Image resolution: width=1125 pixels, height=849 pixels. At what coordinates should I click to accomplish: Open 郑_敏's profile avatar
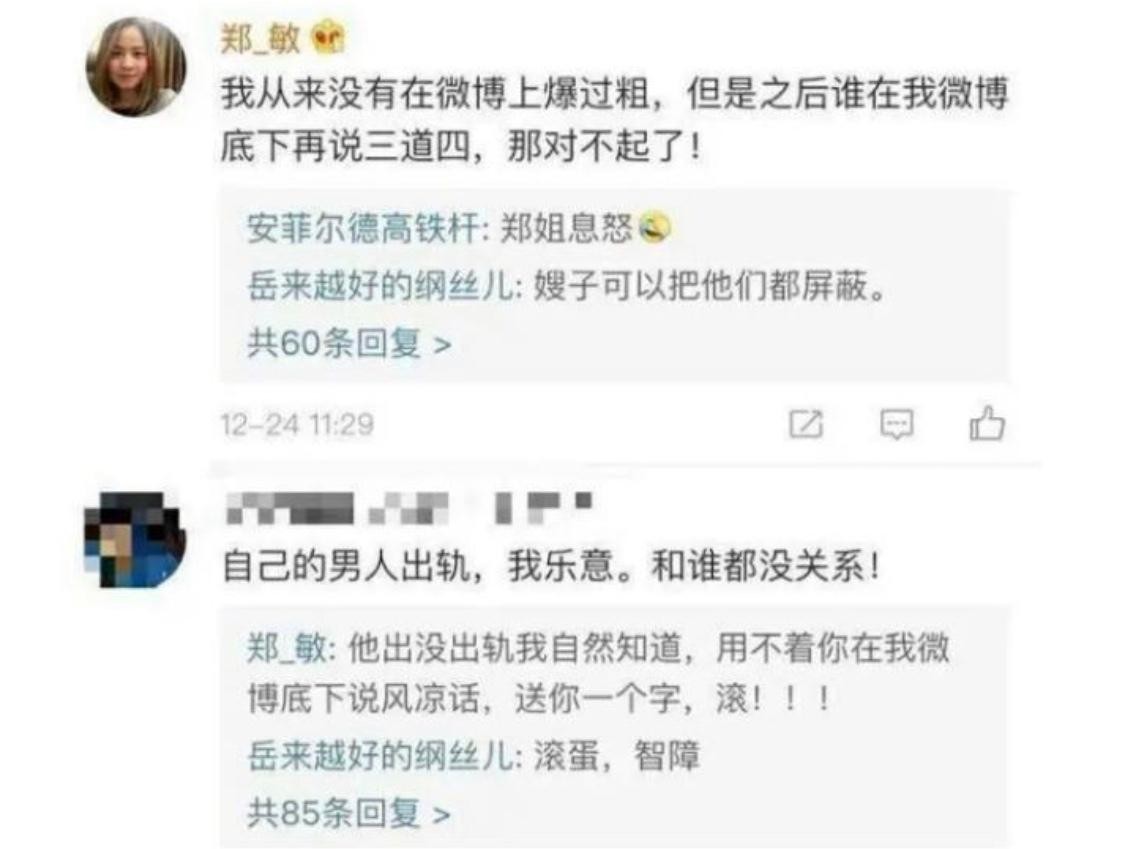pyautogui.click(x=135, y=67)
